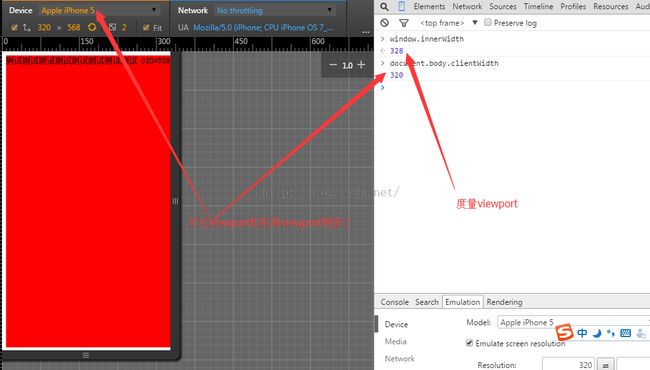Open the console filter funnel icon
650x370 pixels.
point(403,23)
